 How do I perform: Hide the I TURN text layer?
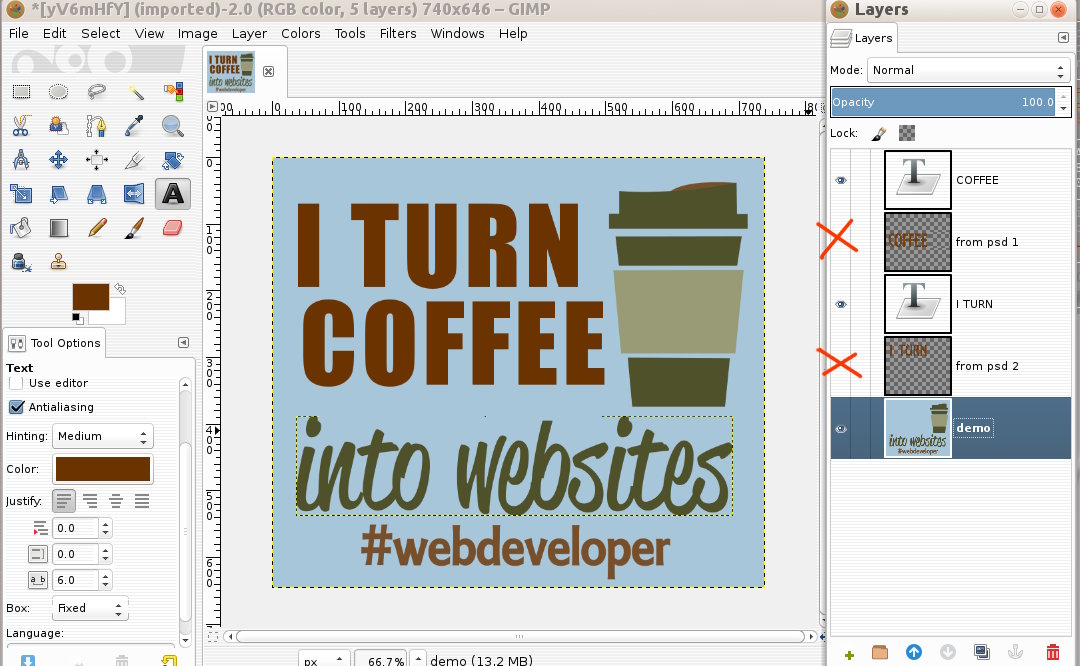coord(841,304)
